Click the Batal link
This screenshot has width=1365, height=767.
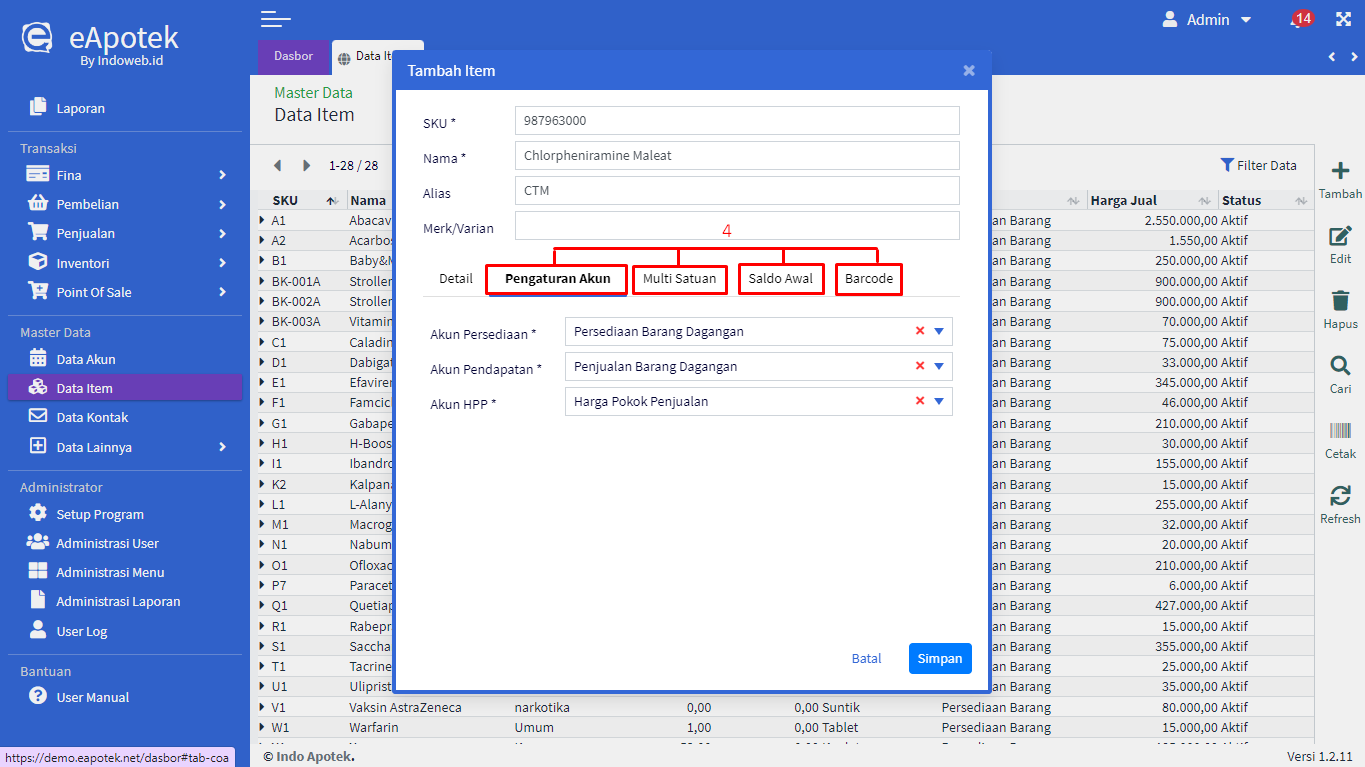click(x=866, y=658)
